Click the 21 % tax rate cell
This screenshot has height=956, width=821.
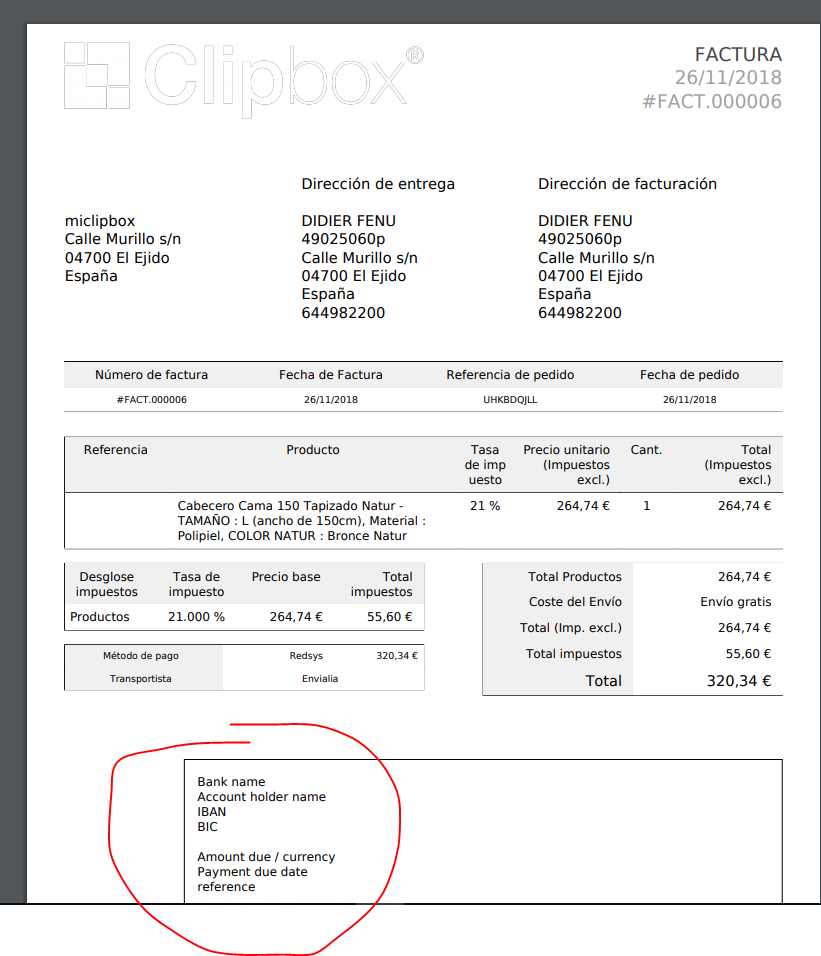[485, 506]
